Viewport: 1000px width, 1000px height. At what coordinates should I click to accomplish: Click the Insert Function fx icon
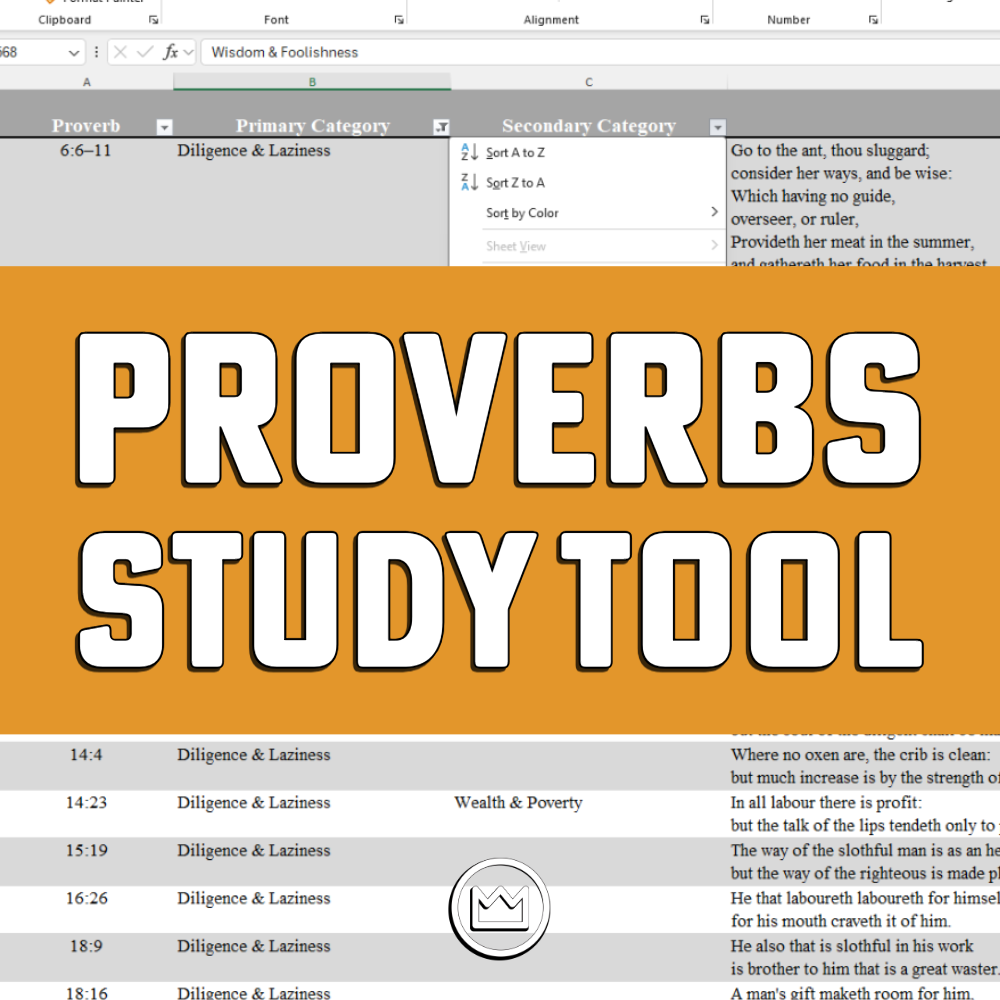(x=171, y=51)
